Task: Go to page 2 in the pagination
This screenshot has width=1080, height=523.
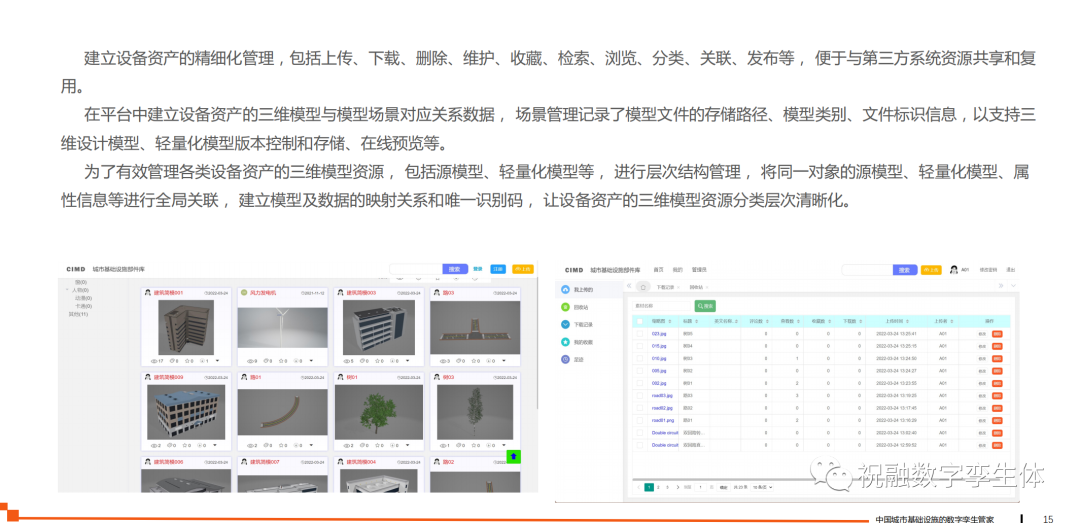Action: click(659, 487)
